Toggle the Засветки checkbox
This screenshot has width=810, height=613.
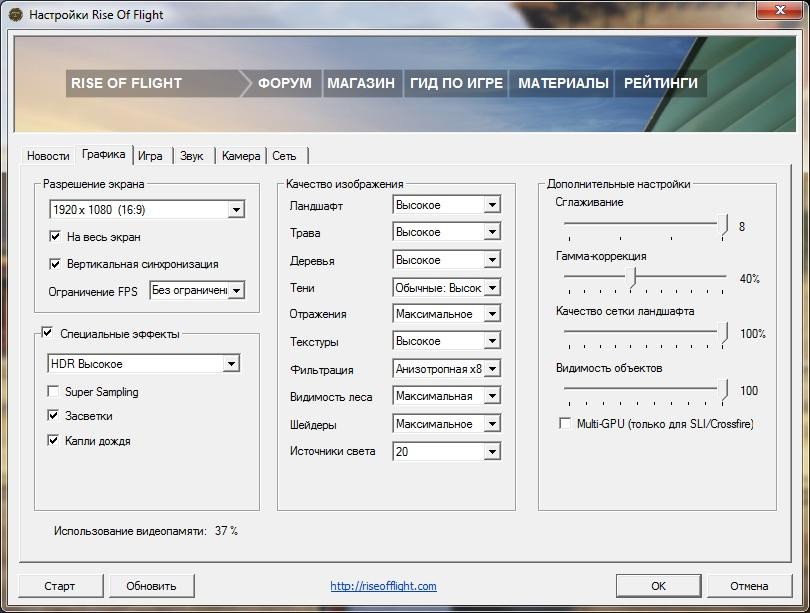tap(53, 415)
